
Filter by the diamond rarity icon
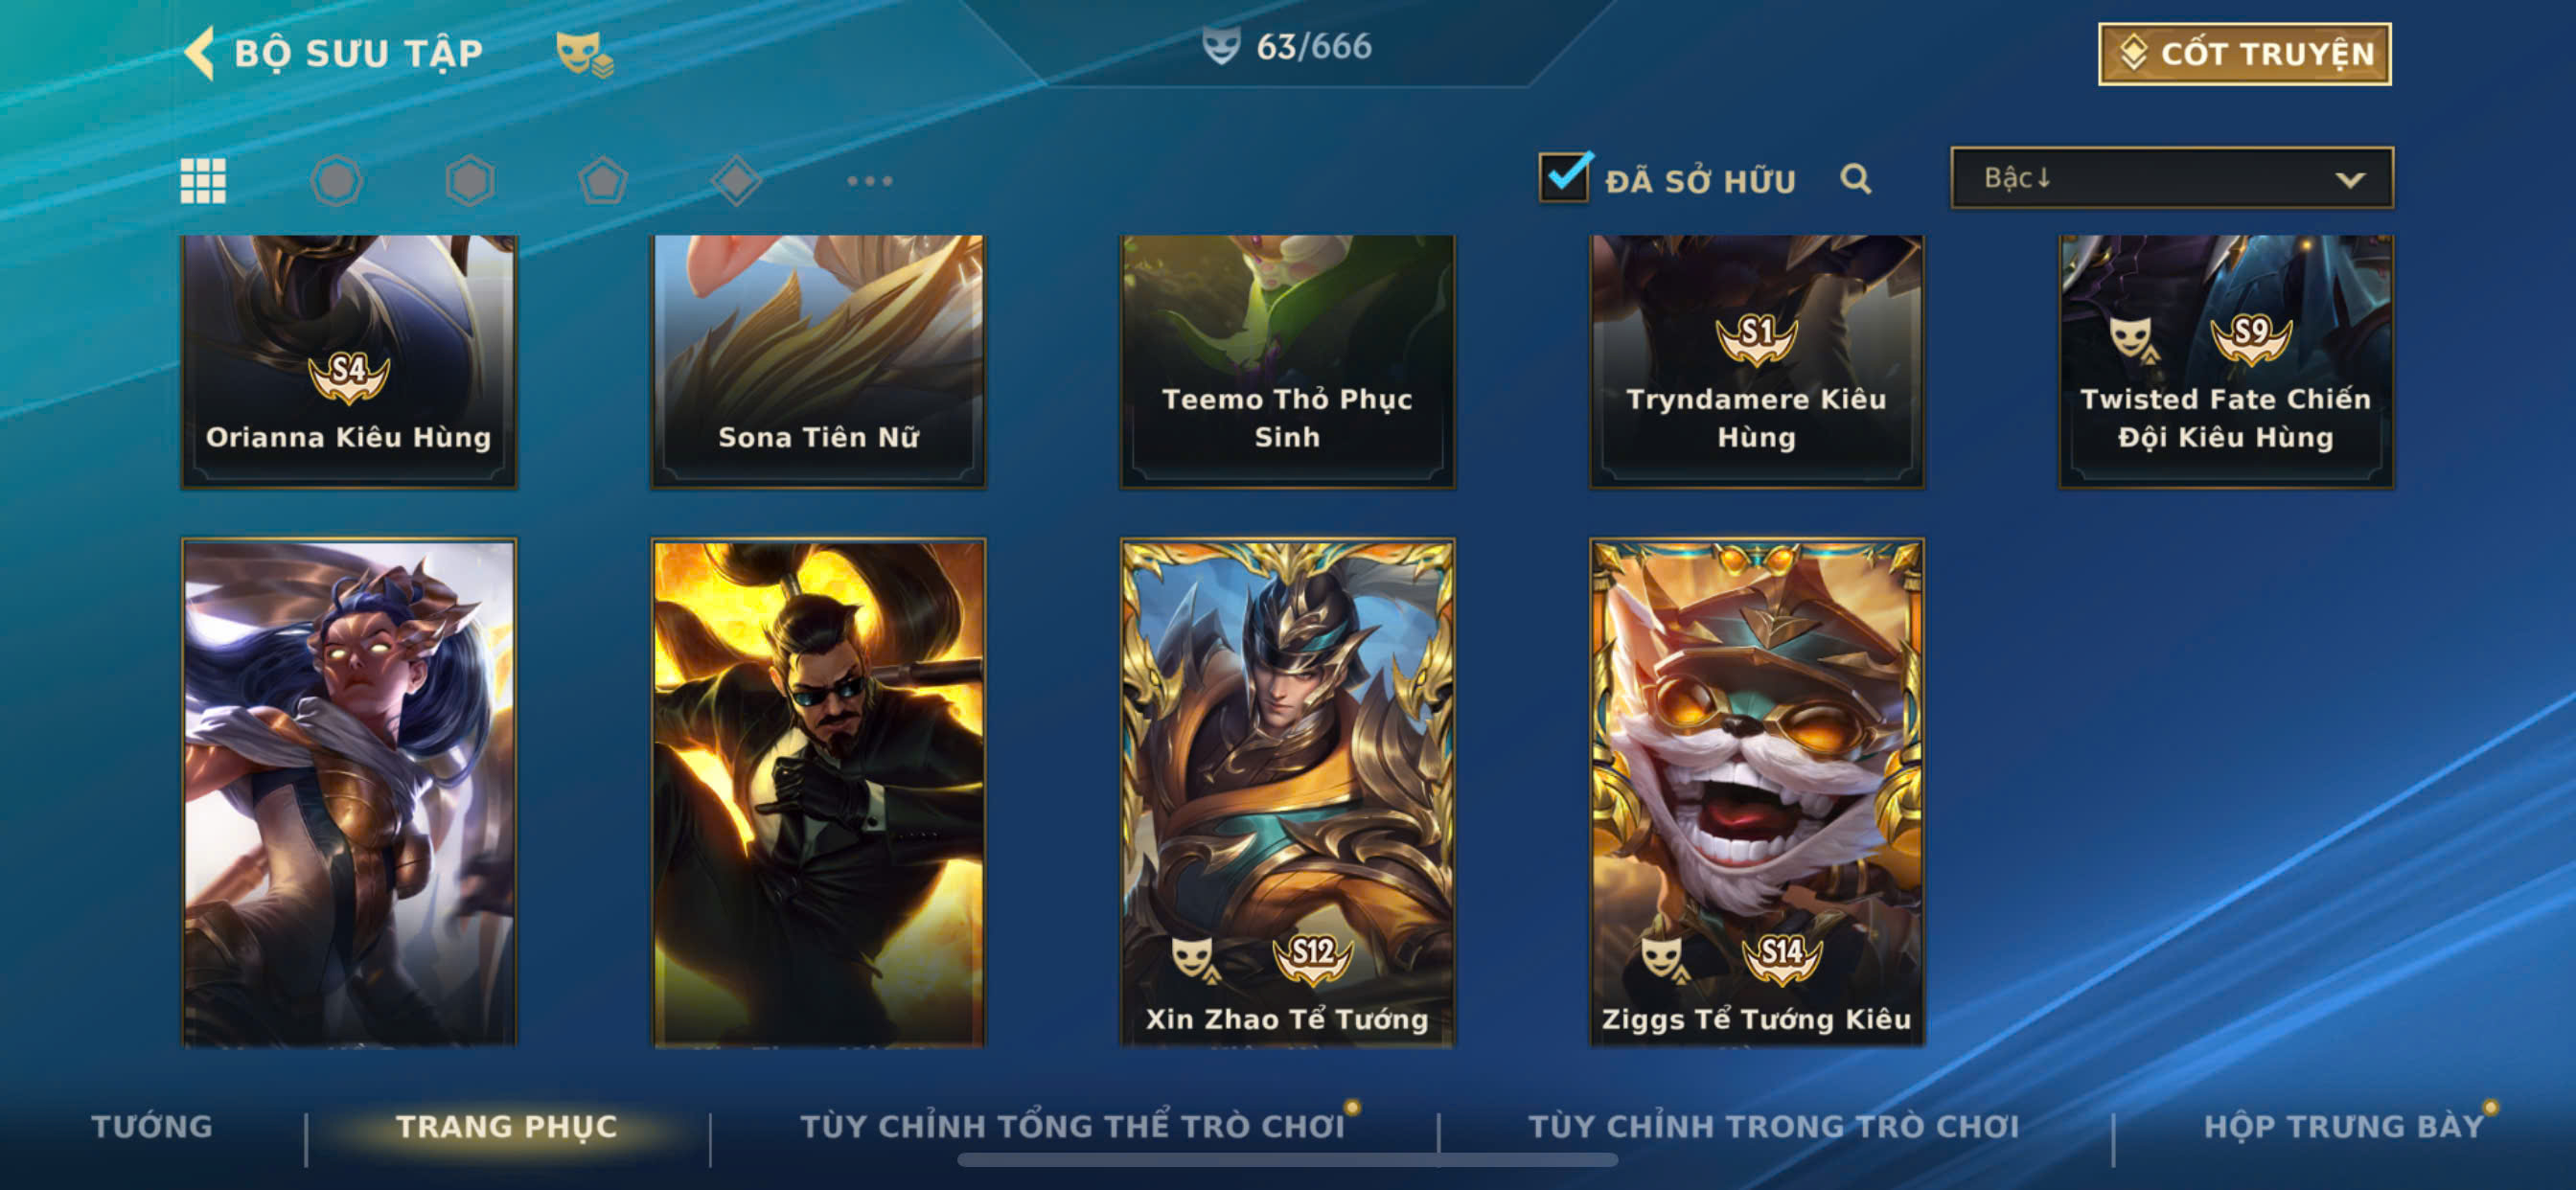tap(737, 181)
